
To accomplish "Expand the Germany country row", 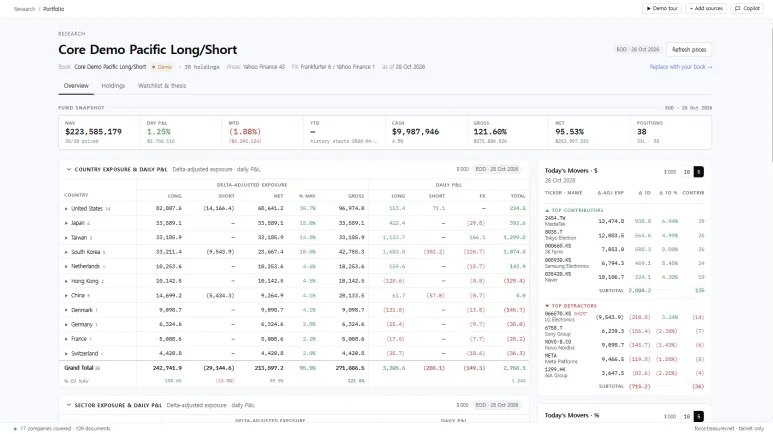I will coord(66,325).
